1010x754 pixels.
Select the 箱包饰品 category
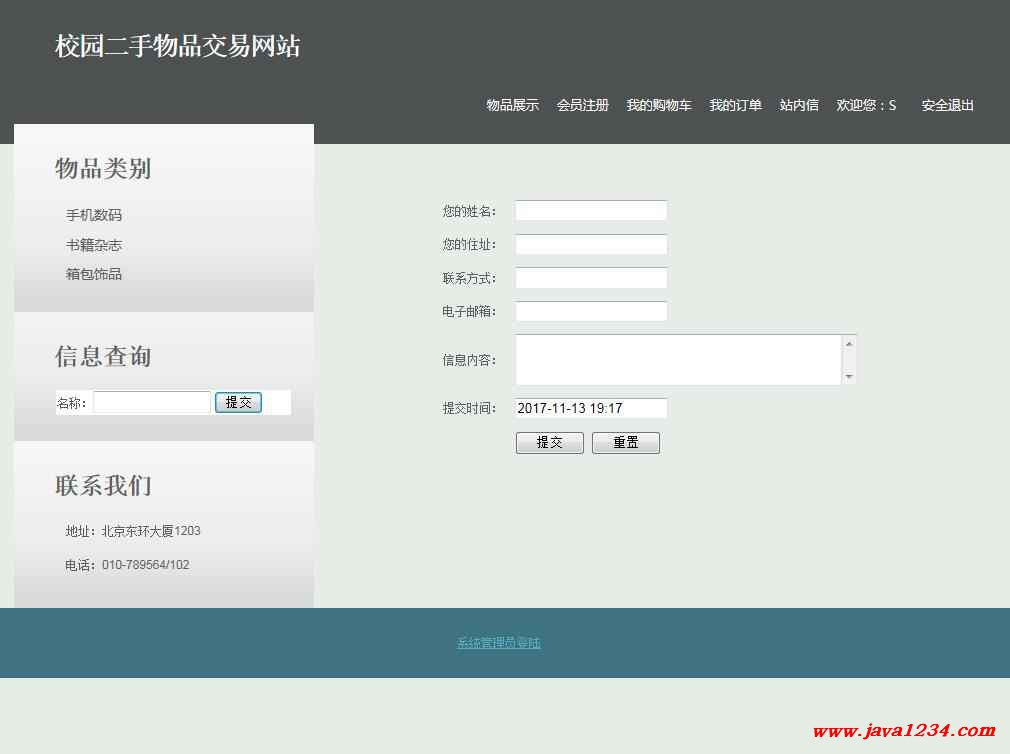point(94,274)
